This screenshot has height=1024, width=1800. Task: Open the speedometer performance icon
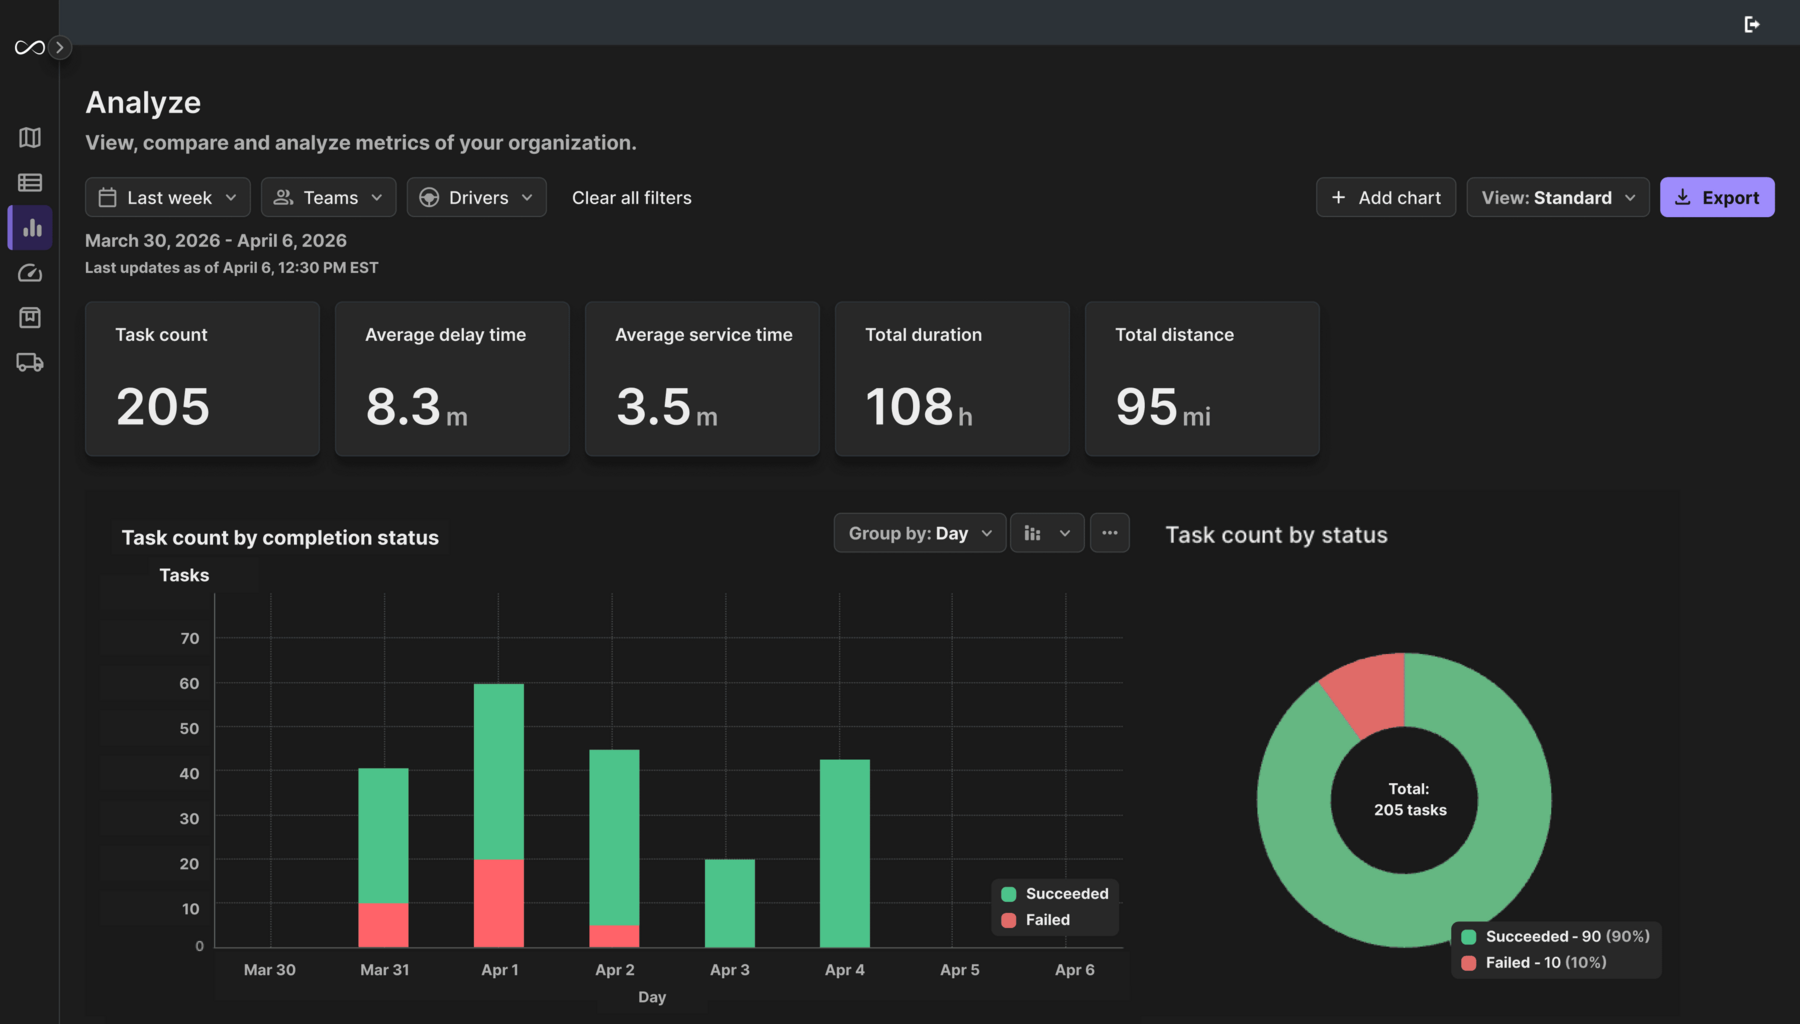tap(30, 273)
